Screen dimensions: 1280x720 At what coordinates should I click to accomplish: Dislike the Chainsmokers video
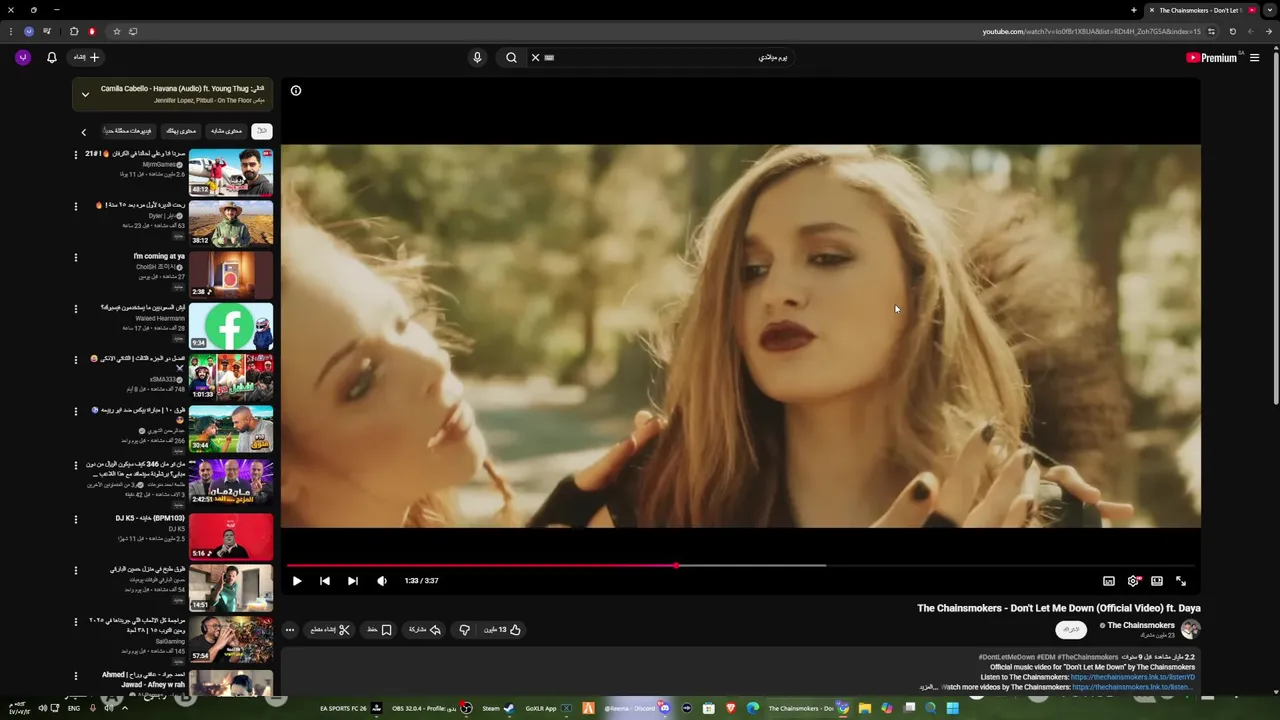pyautogui.click(x=464, y=630)
